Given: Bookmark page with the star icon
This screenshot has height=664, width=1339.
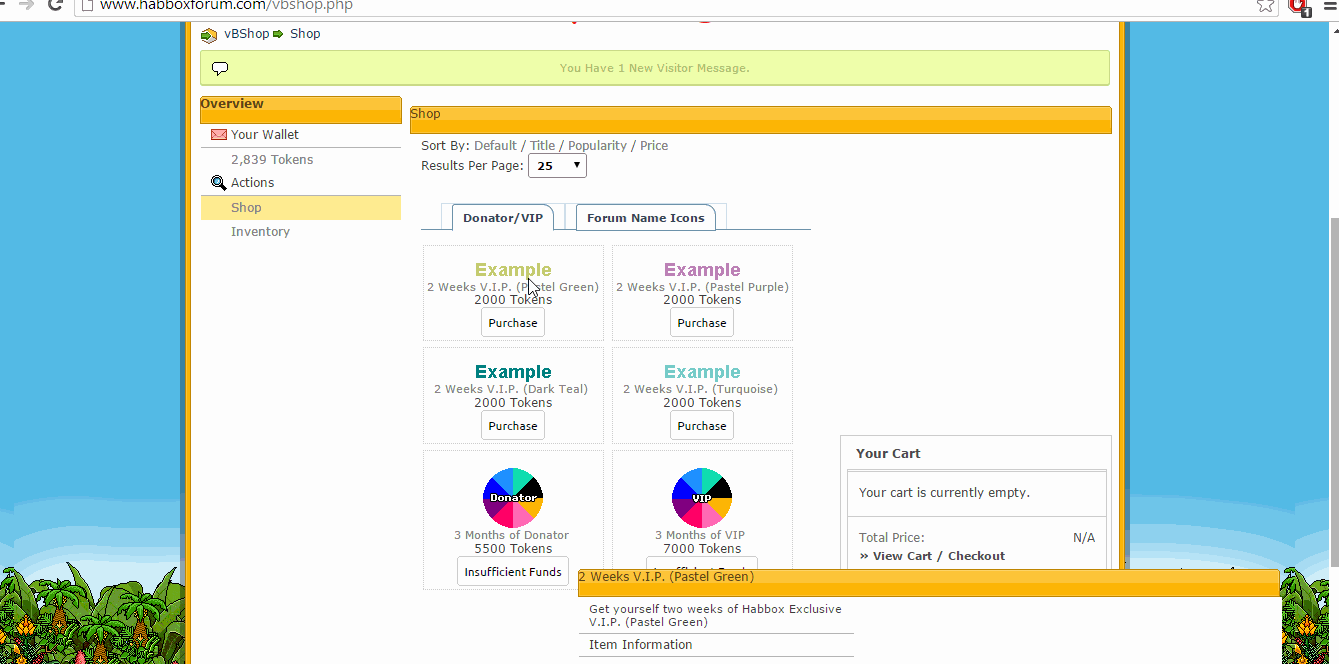Looking at the screenshot, I should [1265, 5].
